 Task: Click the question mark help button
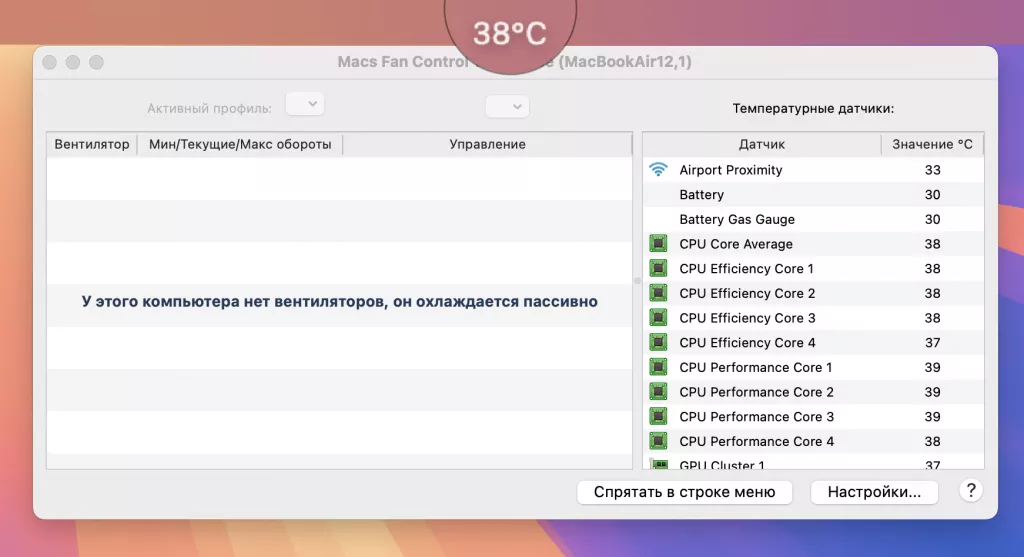tap(970, 491)
